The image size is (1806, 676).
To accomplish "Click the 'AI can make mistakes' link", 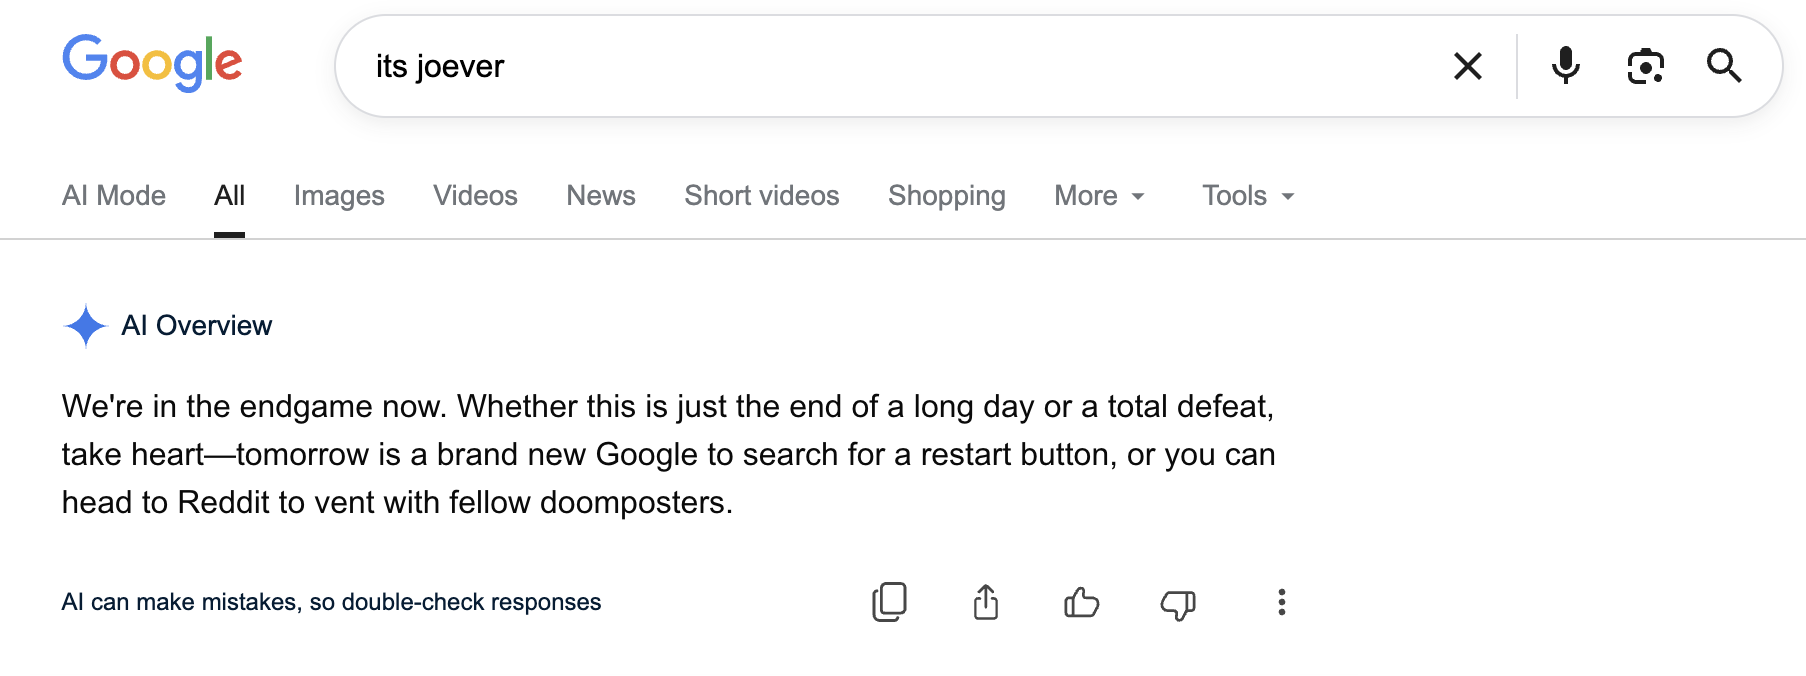I will point(331,602).
